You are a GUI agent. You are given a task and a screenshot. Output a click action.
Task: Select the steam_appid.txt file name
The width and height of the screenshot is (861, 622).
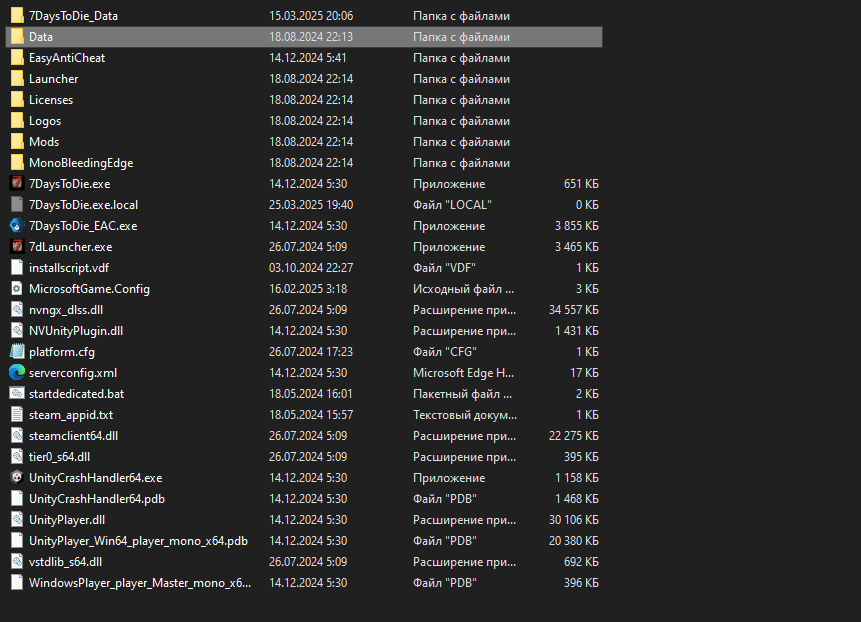click(x=70, y=416)
